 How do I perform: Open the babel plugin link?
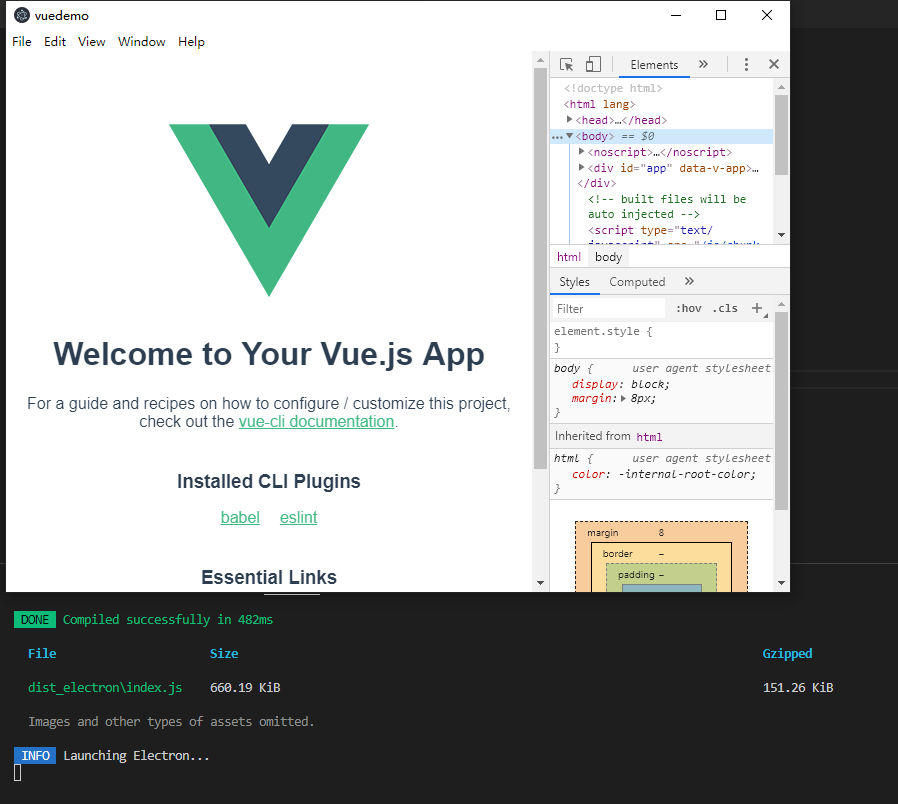tap(240, 517)
